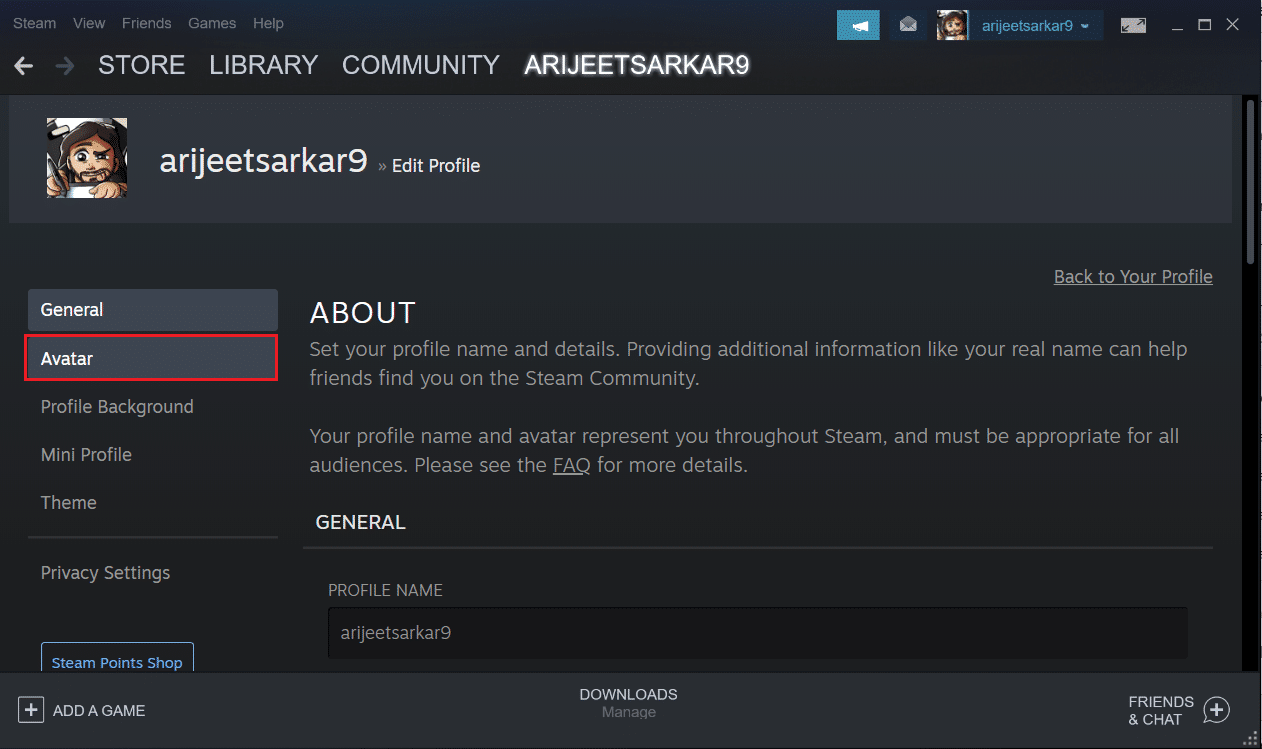This screenshot has height=749, width=1262.
Task: Open the inbox envelope icon
Action: (908, 25)
